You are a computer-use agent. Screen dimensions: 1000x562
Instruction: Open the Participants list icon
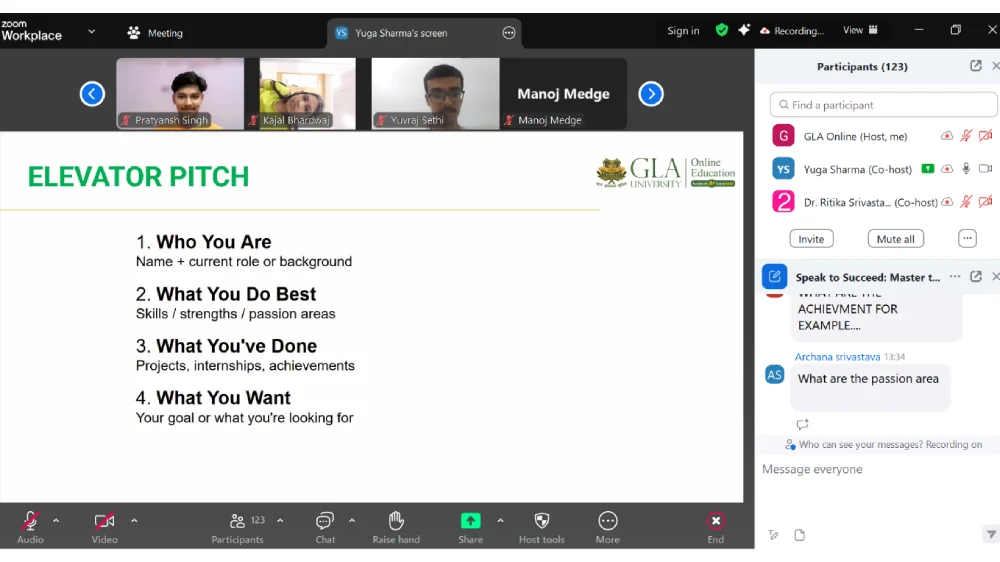238,521
